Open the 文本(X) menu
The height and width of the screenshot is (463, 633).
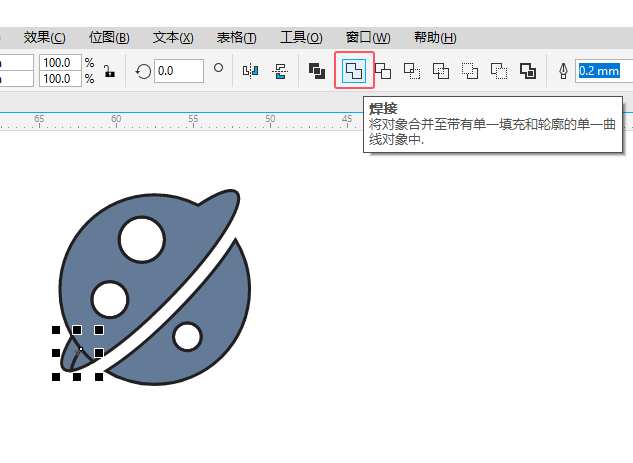pos(173,38)
